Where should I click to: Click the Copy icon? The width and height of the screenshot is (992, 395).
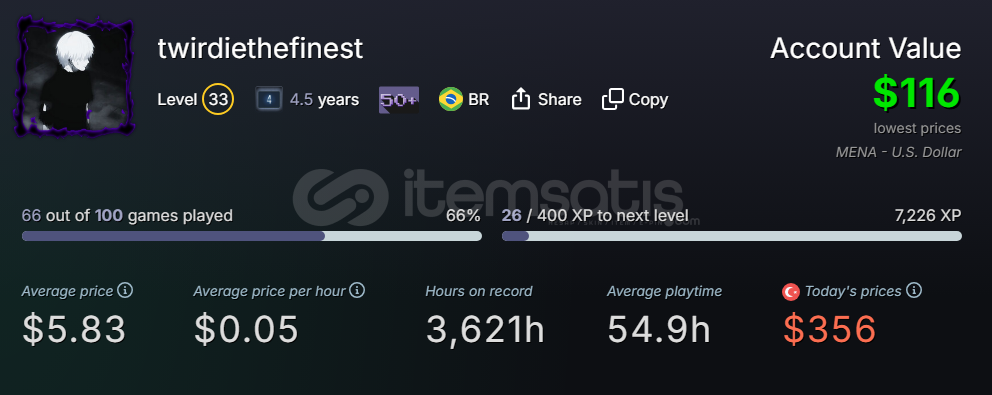[612, 99]
